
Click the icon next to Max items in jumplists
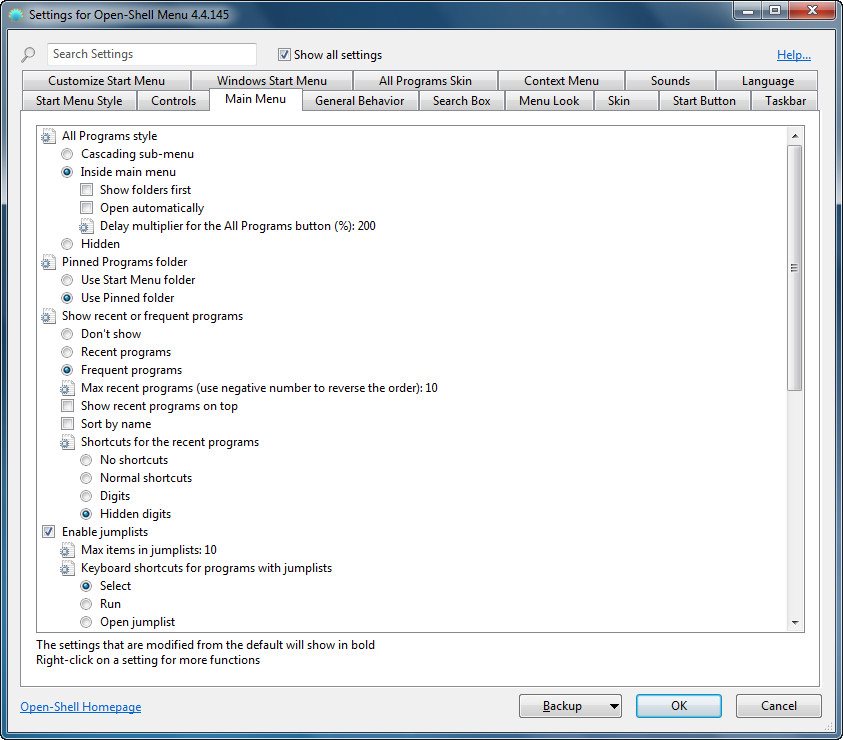pos(67,550)
